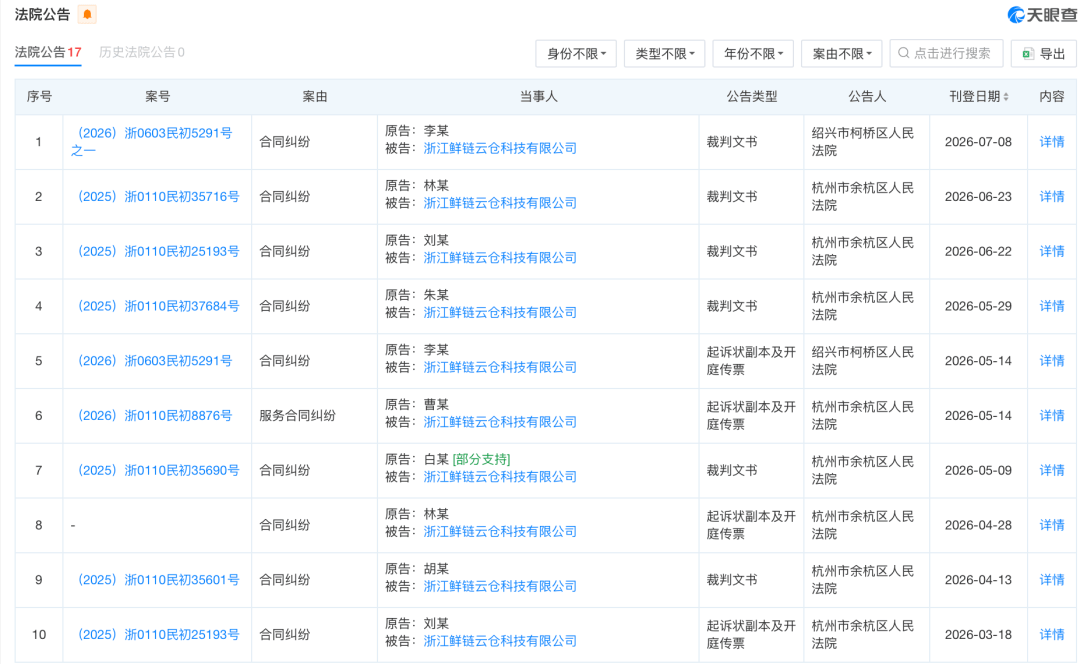Switch to 法院公告 17 tab
This screenshot has height=664, width=1080.
tap(48, 52)
